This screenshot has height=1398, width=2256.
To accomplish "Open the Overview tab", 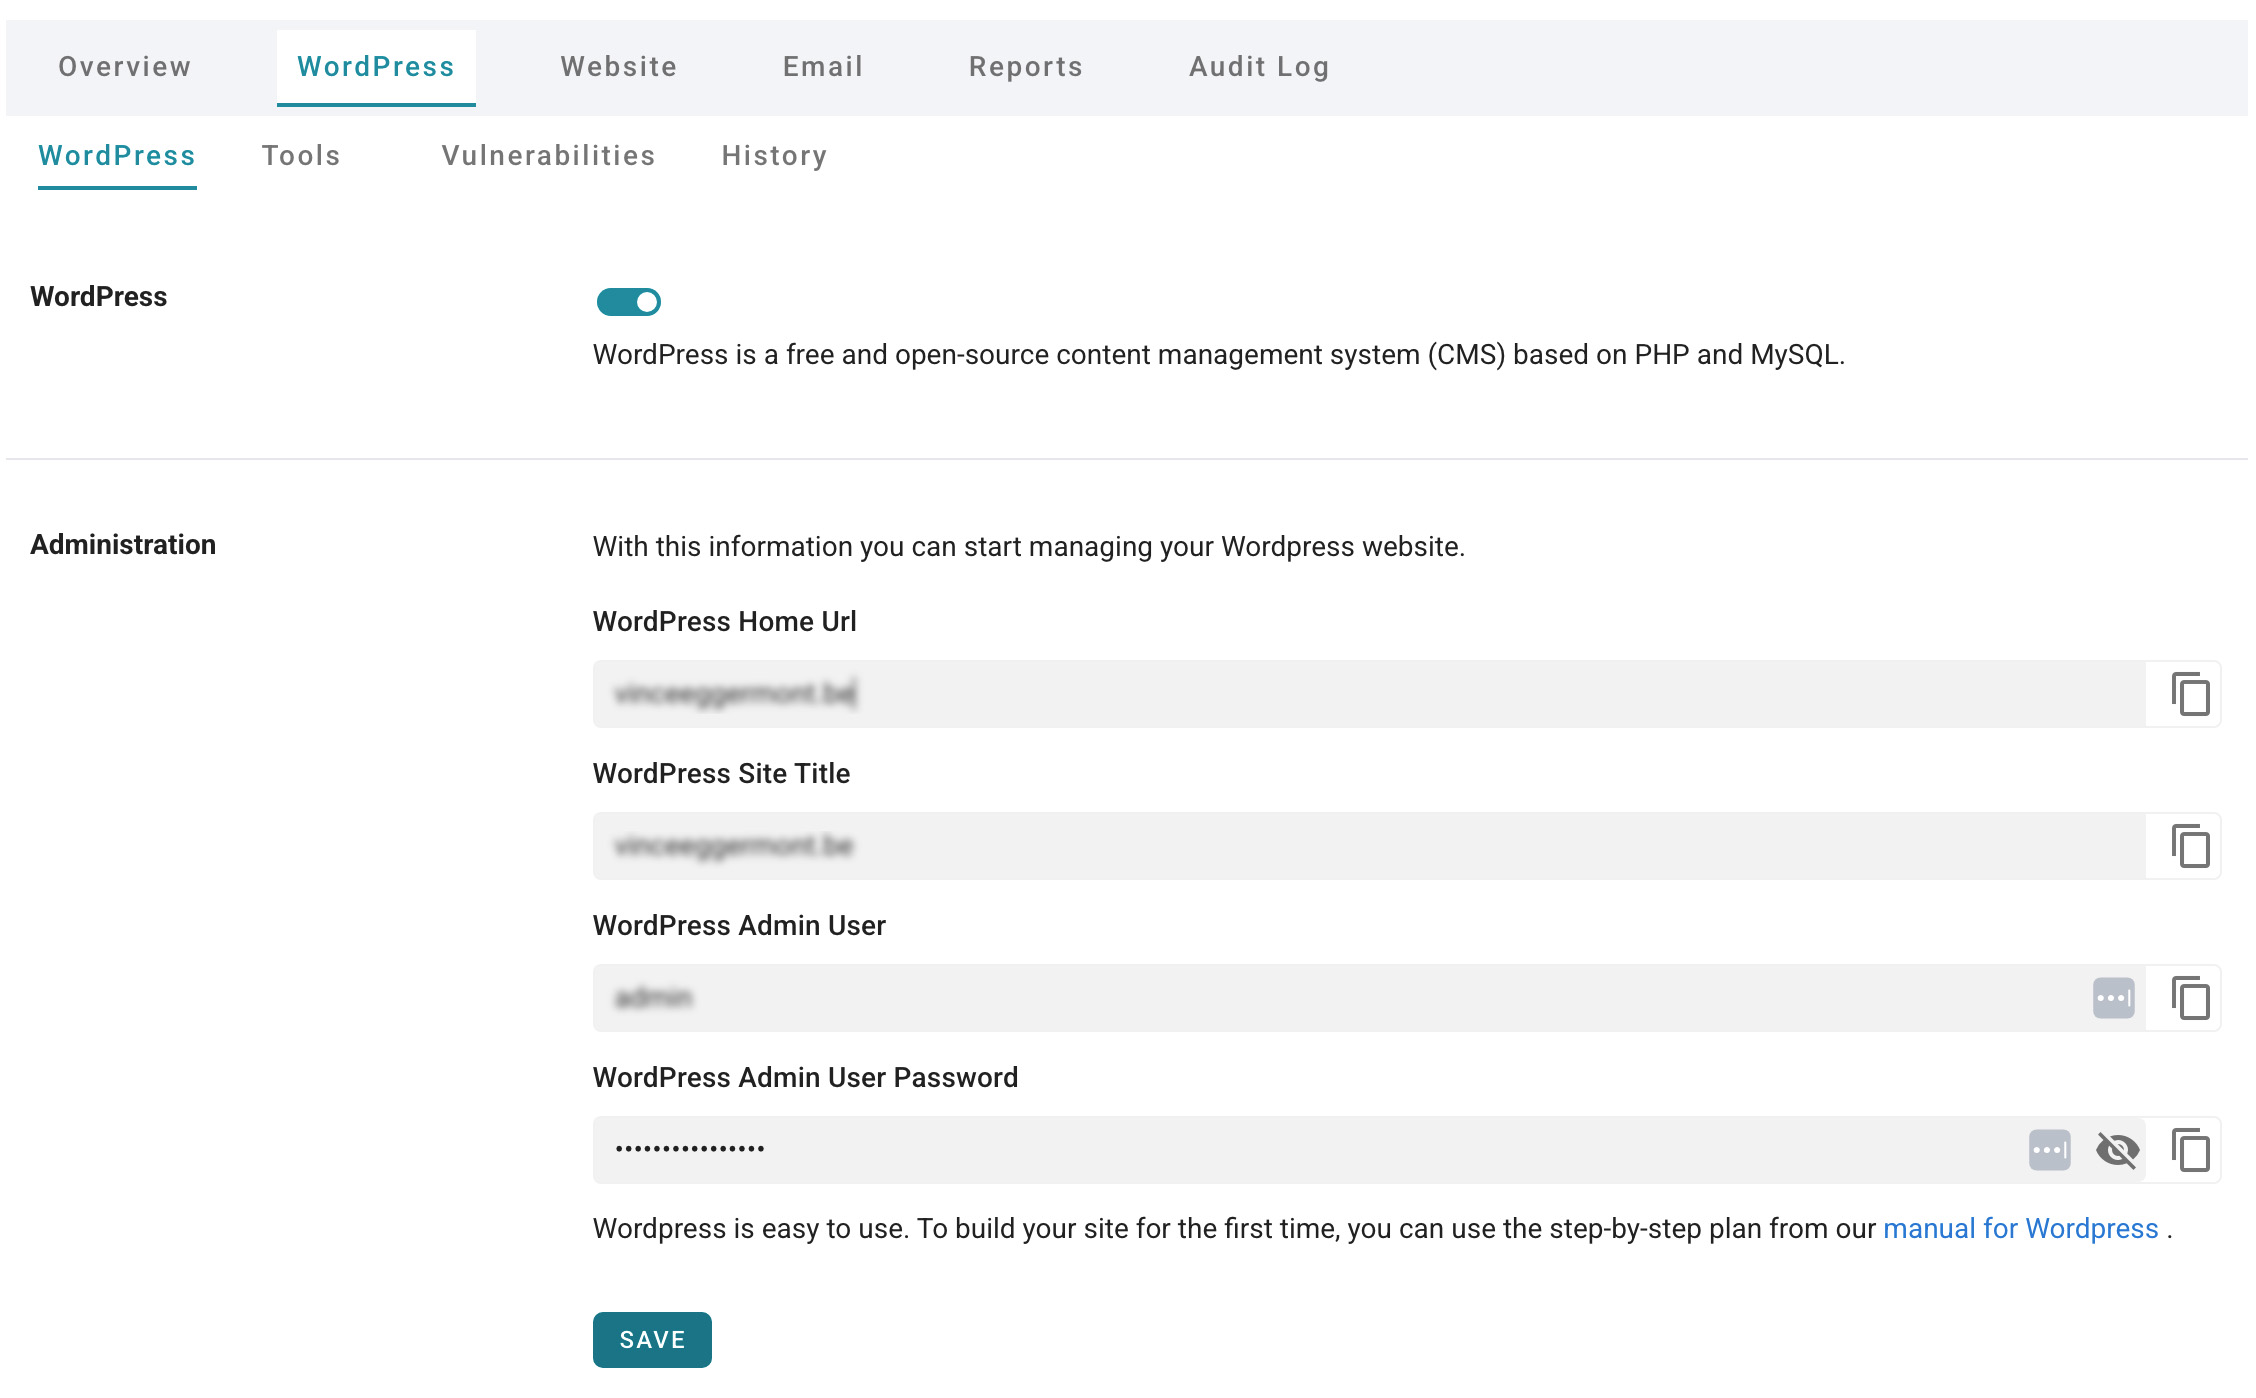I will click(x=125, y=67).
